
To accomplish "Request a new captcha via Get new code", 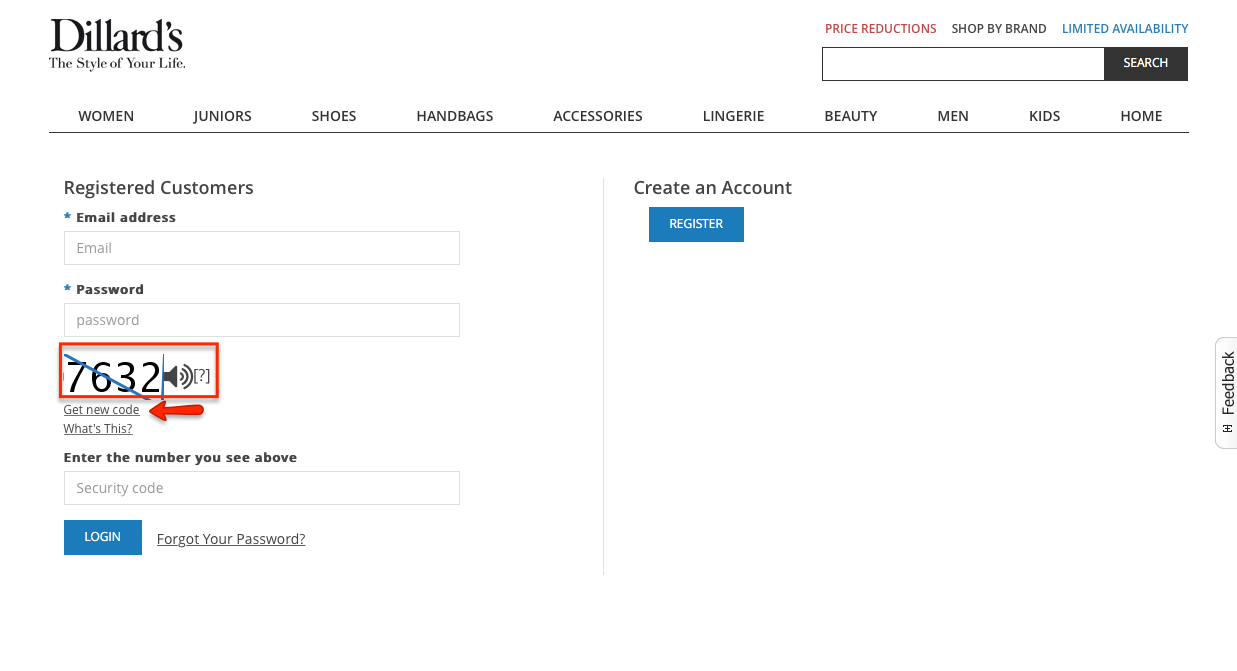I will tap(101, 409).
